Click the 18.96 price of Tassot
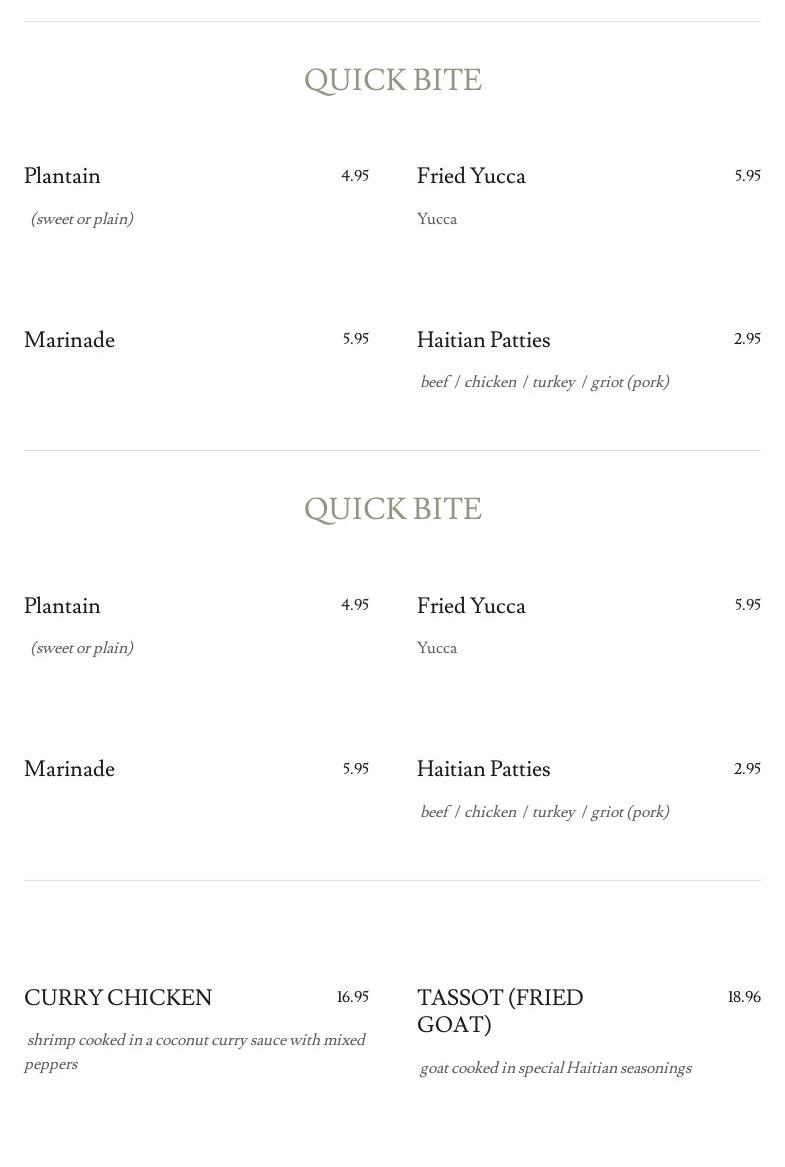Screen dimensions: 785x1167 pyautogui.click(x=744, y=997)
